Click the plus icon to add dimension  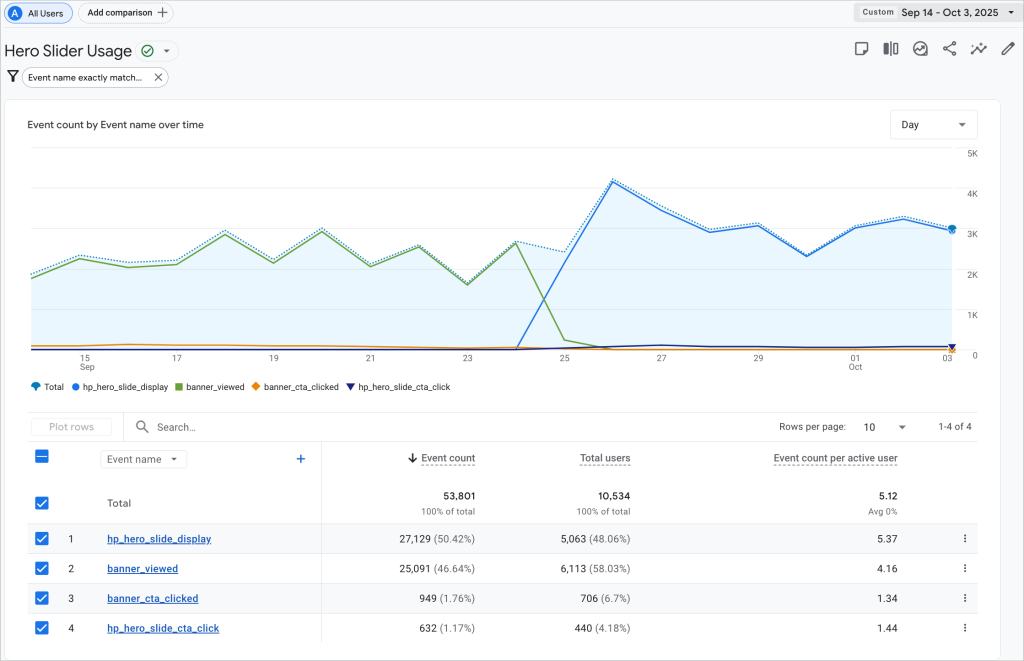coord(300,459)
